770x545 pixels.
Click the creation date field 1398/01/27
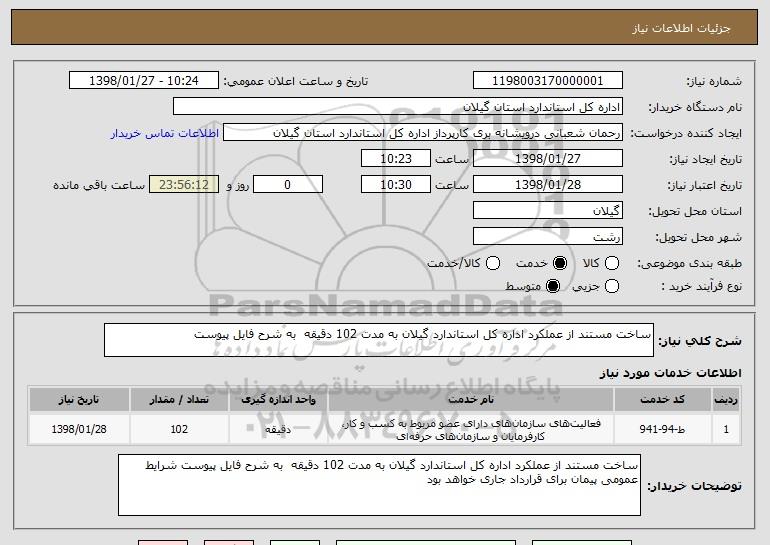click(x=548, y=159)
